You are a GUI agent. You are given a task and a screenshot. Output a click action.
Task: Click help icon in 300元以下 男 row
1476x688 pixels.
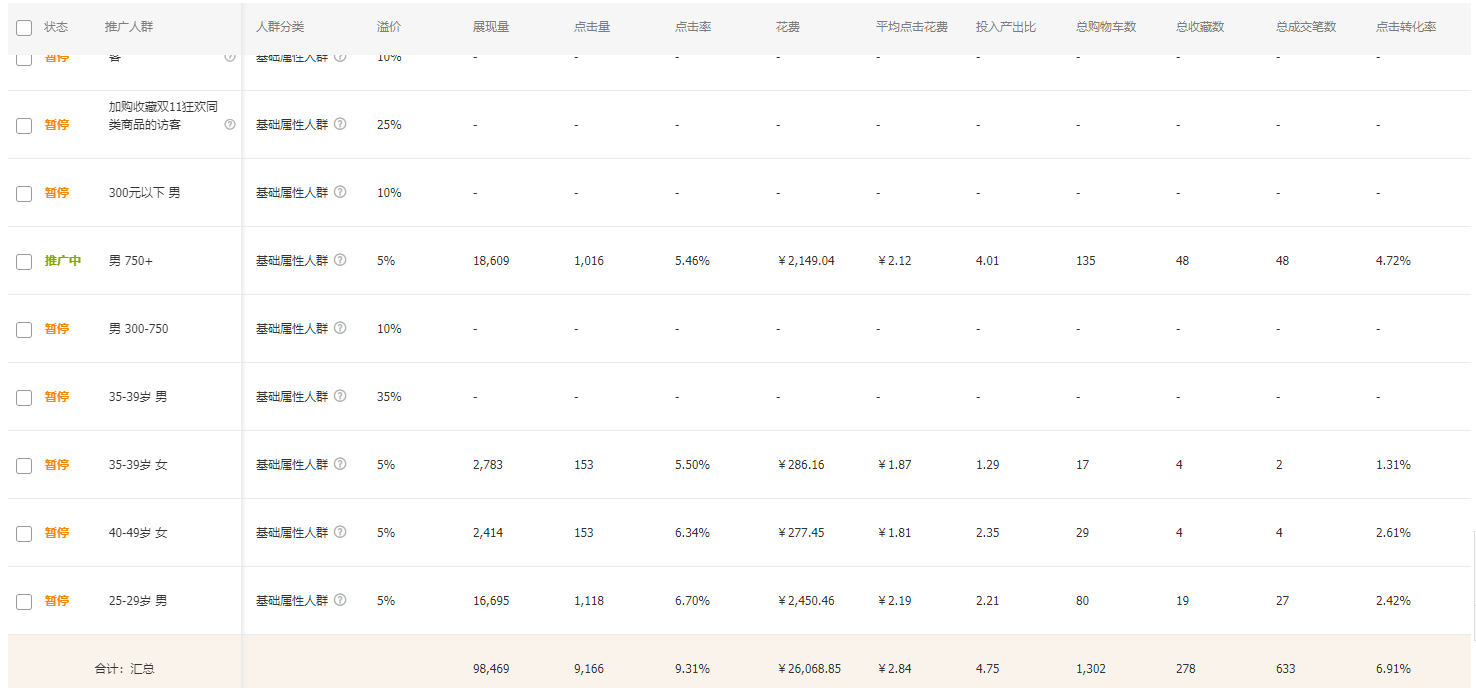click(x=340, y=192)
